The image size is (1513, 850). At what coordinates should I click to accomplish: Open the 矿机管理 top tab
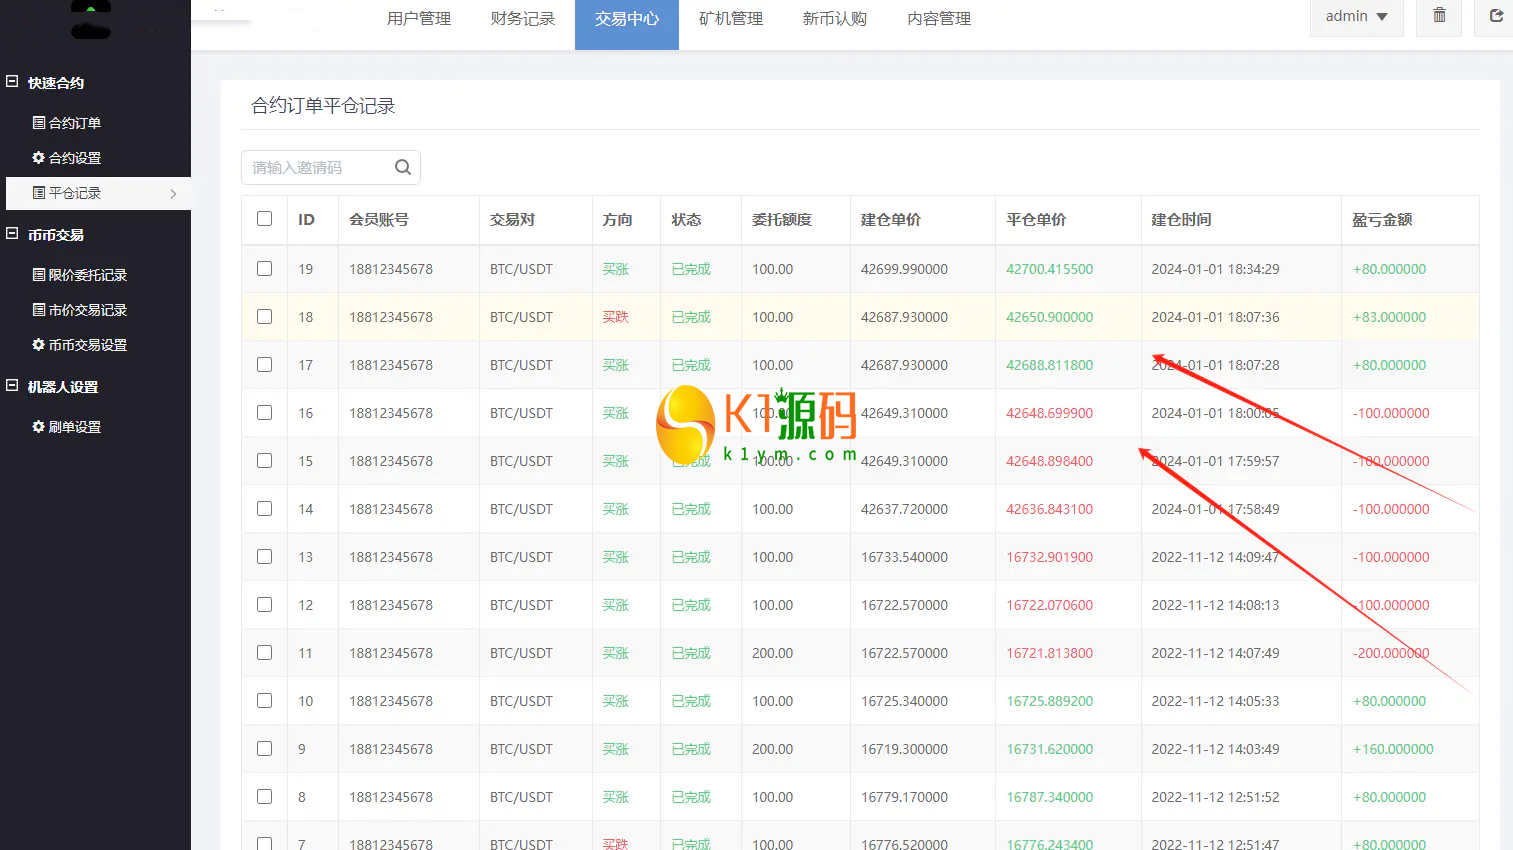pos(731,19)
